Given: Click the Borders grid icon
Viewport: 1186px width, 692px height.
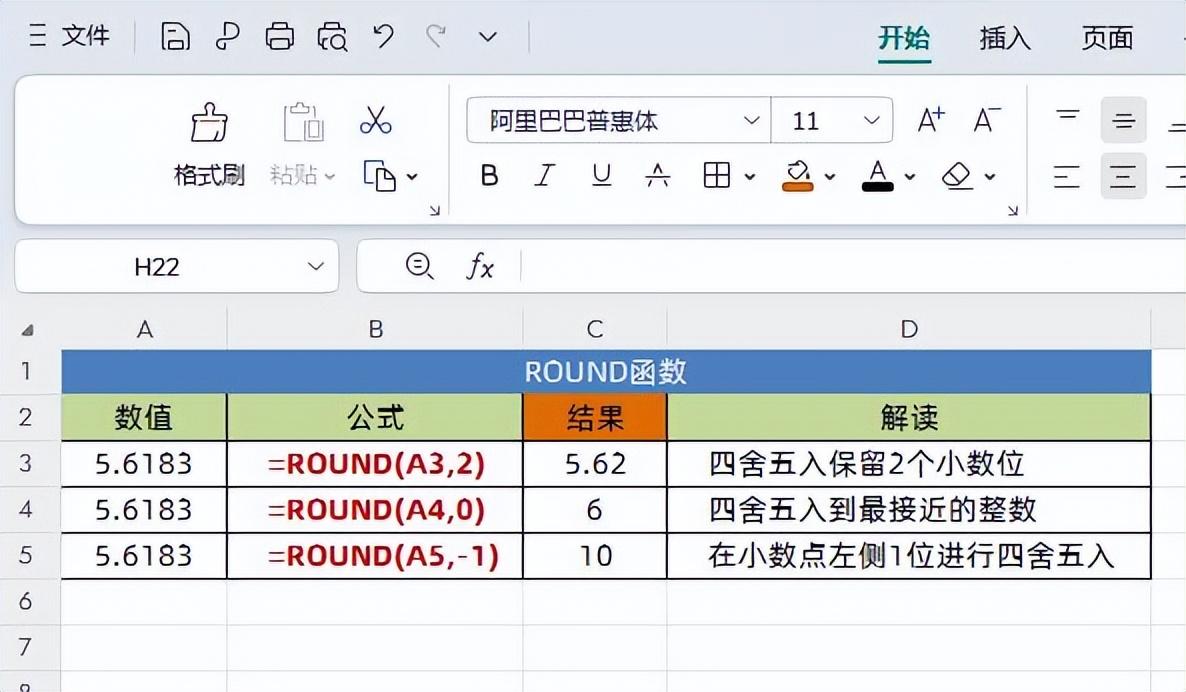Looking at the screenshot, I should coord(716,175).
